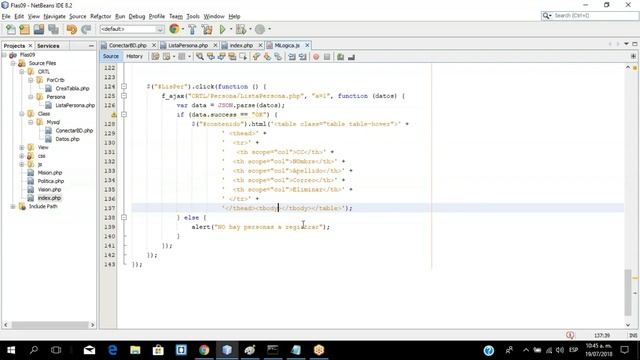Click the Clean and Build icon

coord(207,29)
